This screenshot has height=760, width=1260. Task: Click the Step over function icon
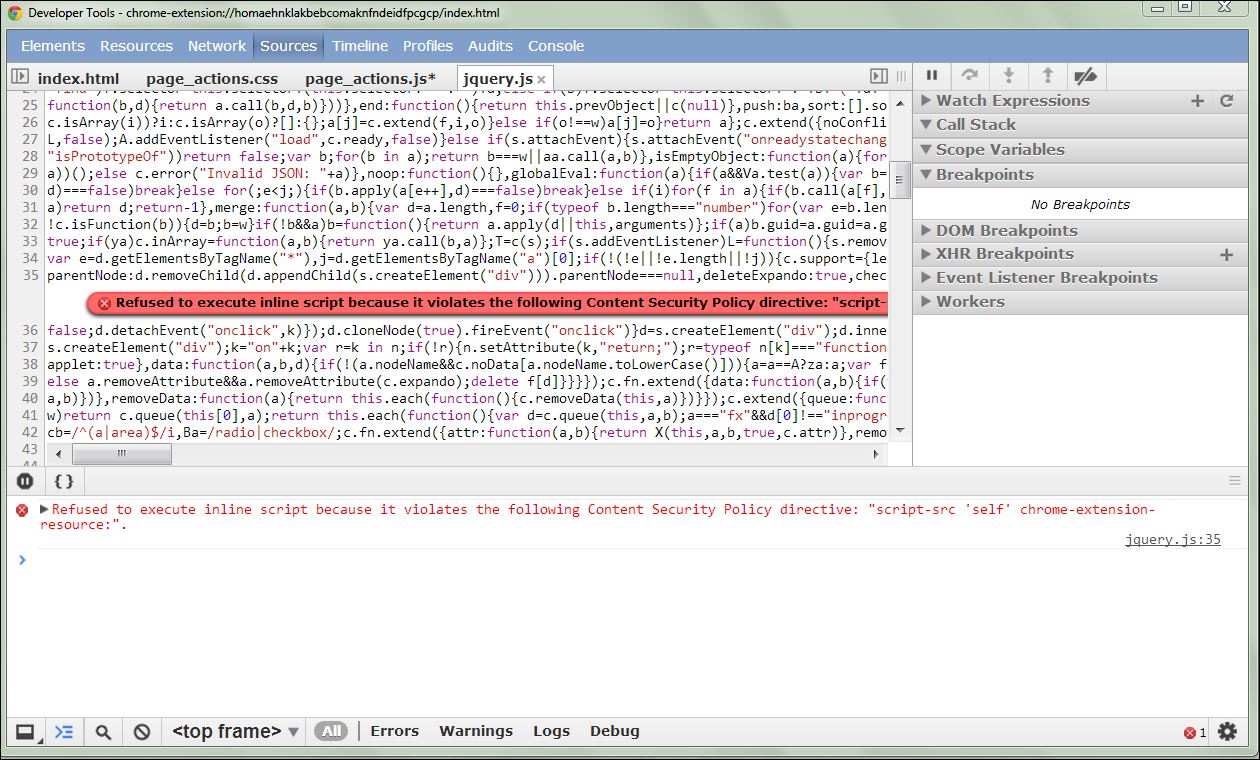tap(969, 75)
